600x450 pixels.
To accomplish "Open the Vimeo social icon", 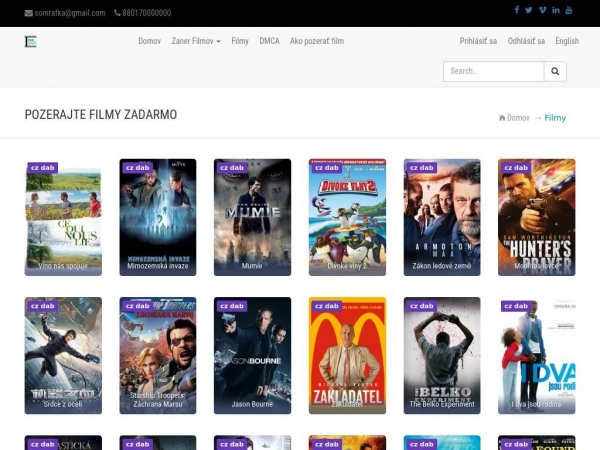I will point(542,10).
